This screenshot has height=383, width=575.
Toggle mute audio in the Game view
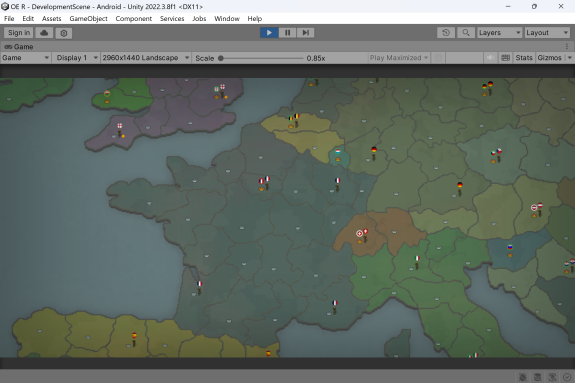pyautogui.click(x=490, y=58)
